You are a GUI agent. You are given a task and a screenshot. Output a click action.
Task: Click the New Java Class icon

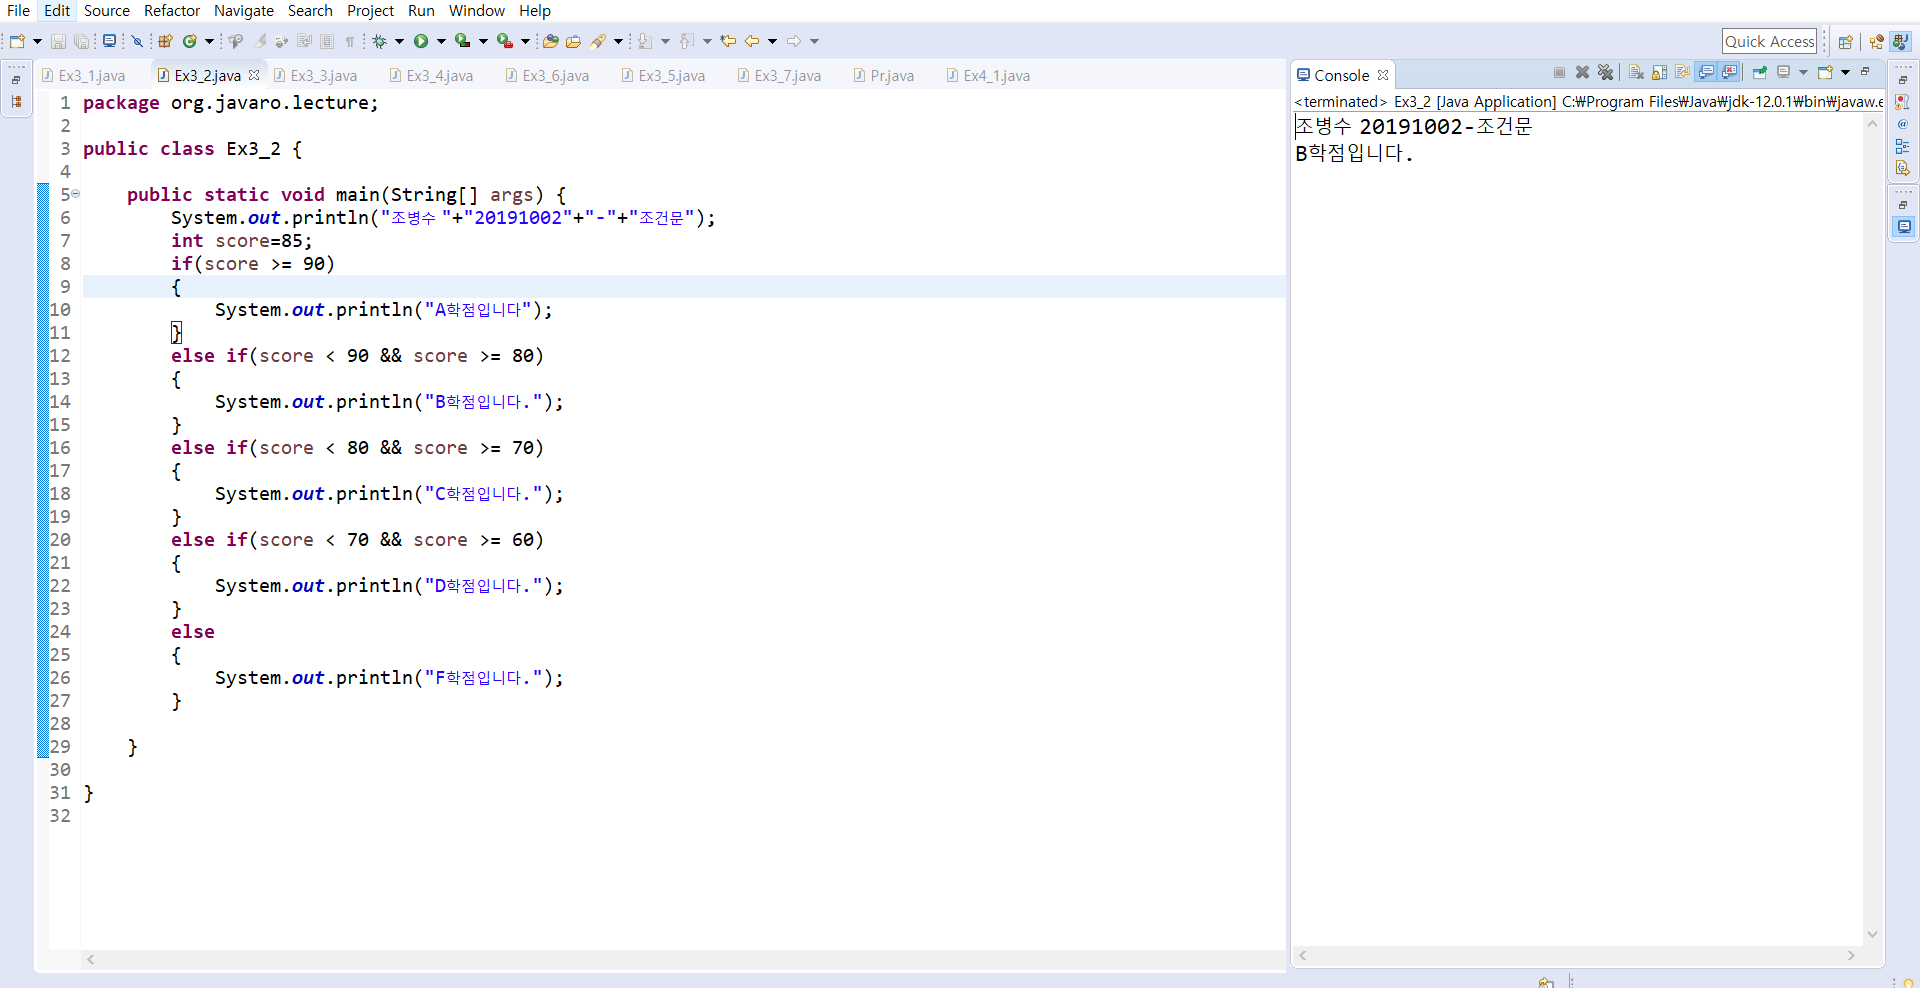click(189, 41)
